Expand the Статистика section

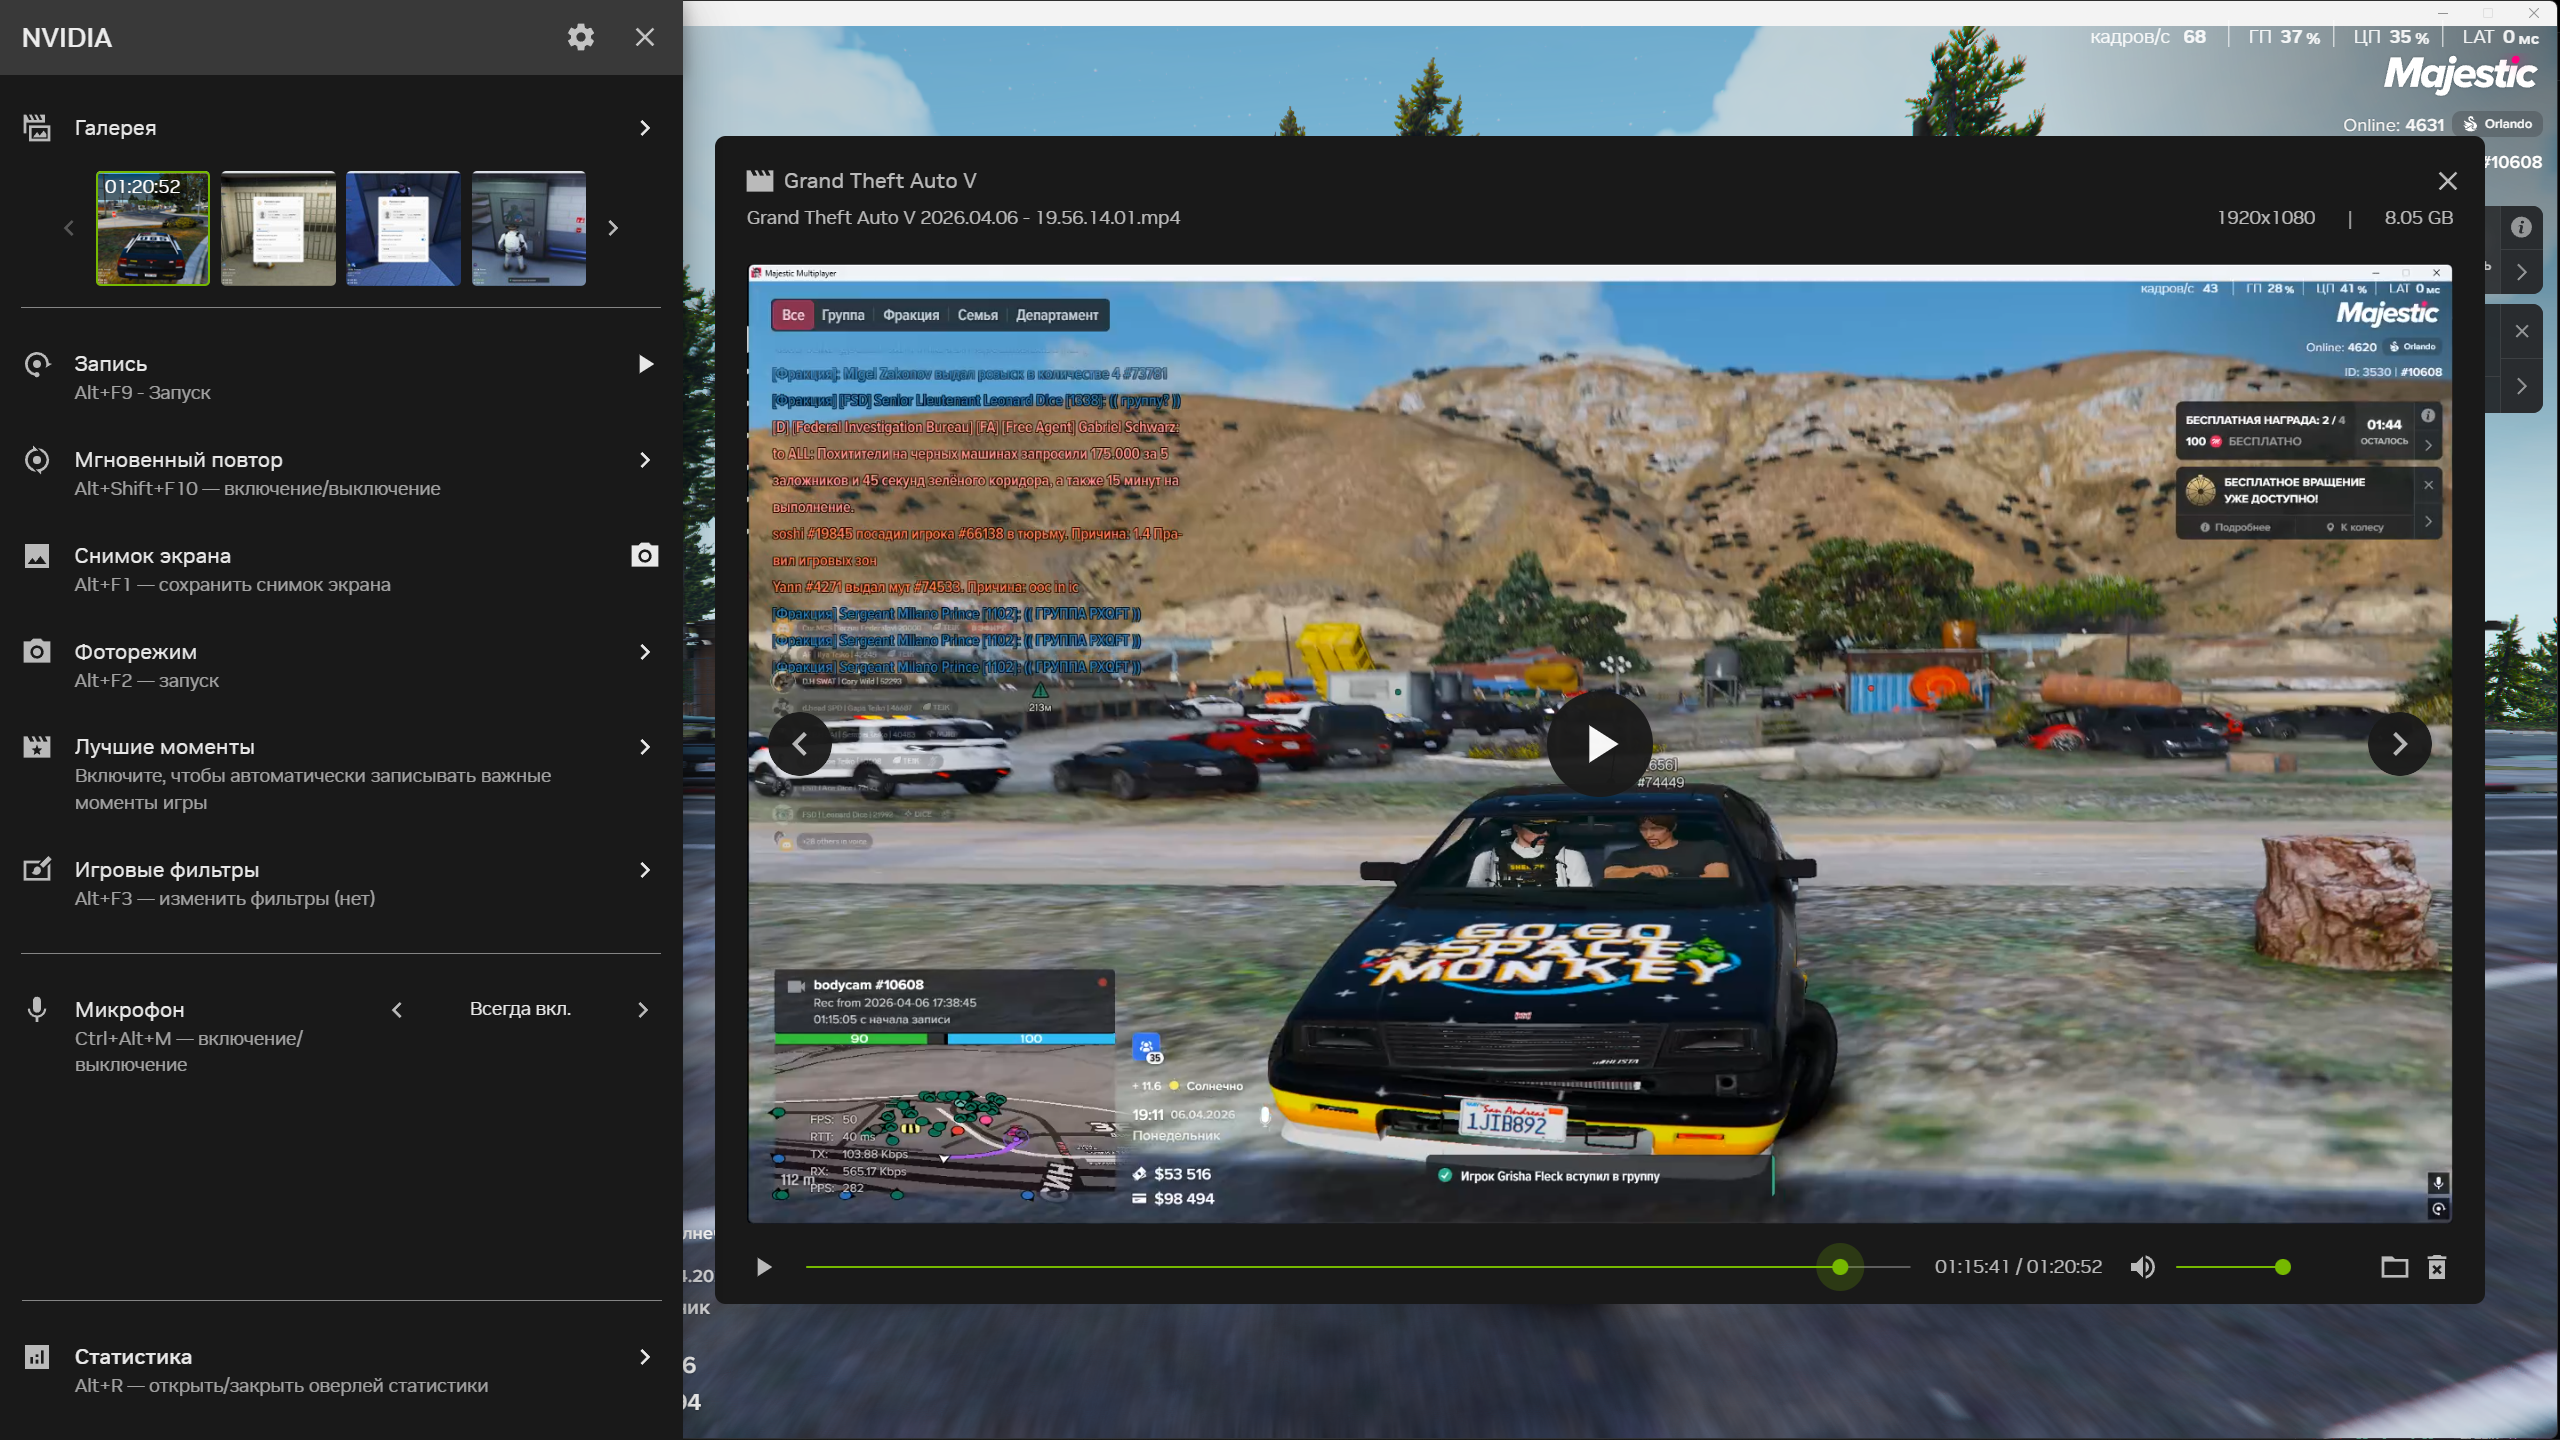pyautogui.click(x=645, y=1357)
